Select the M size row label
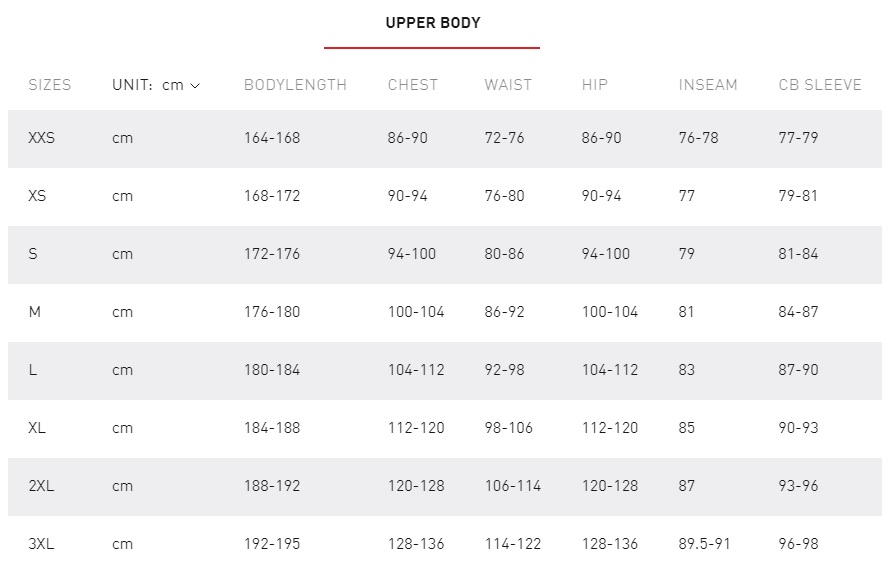The height and width of the screenshot is (581, 896). coord(35,312)
